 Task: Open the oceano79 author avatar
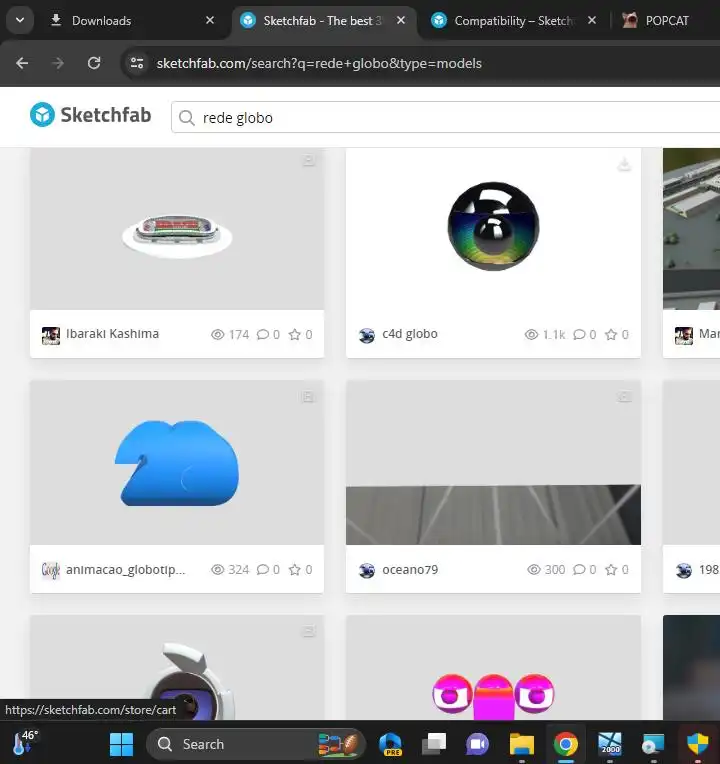pos(367,570)
